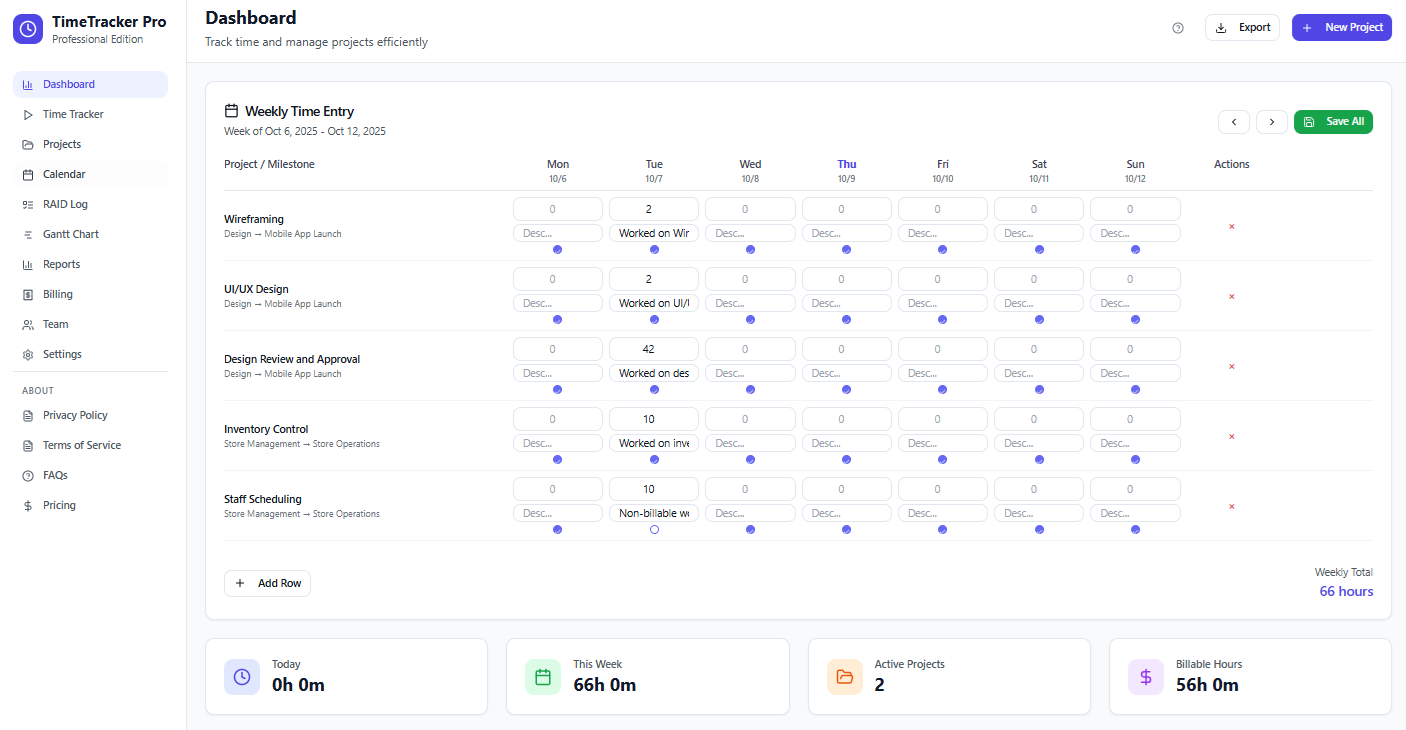
Task: Click the help question-mark icon near Export
Action: pyautogui.click(x=1177, y=27)
